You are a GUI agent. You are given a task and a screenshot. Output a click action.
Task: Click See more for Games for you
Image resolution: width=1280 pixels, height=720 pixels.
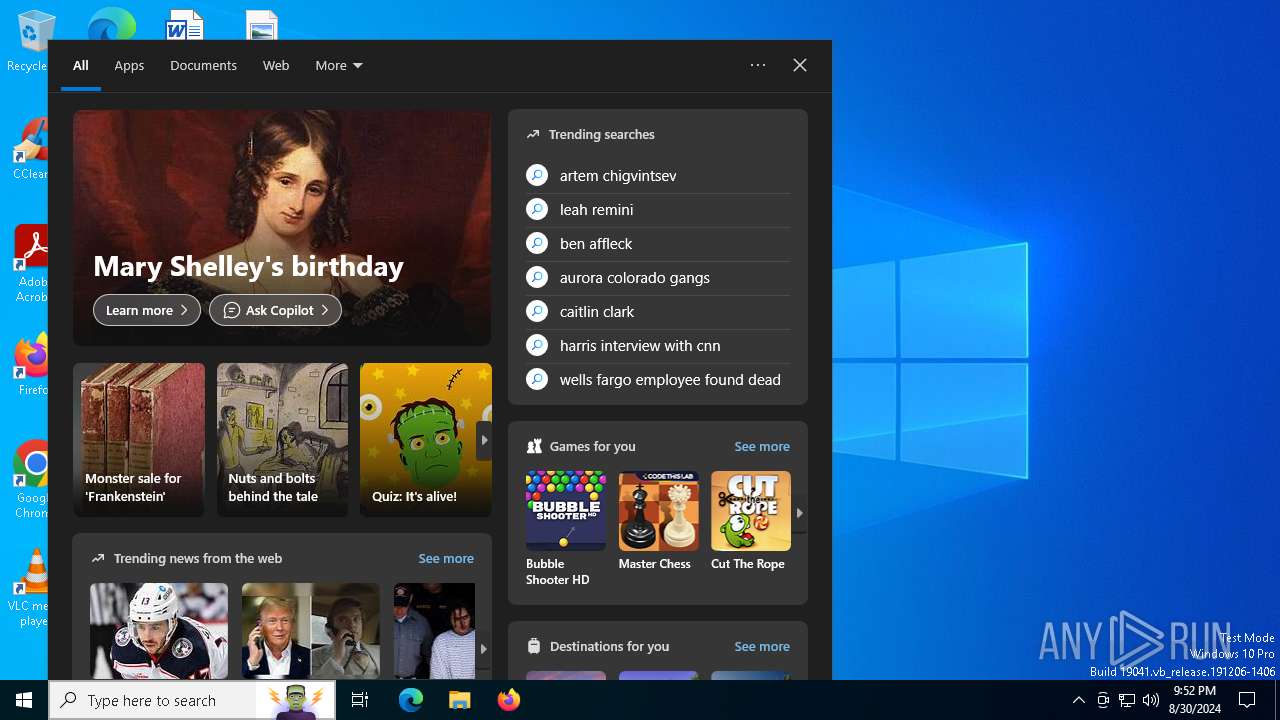point(762,446)
